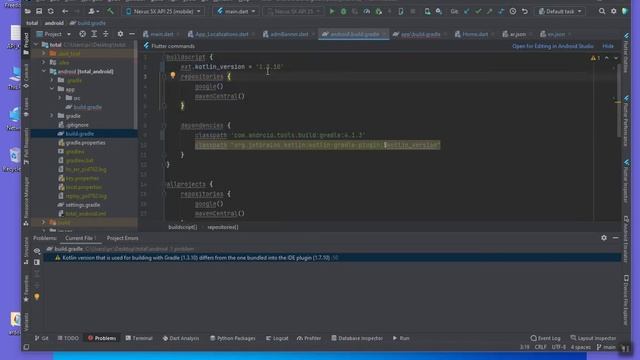Collapse the app folder in tree
640x360 pixels.
click(x=52, y=89)
